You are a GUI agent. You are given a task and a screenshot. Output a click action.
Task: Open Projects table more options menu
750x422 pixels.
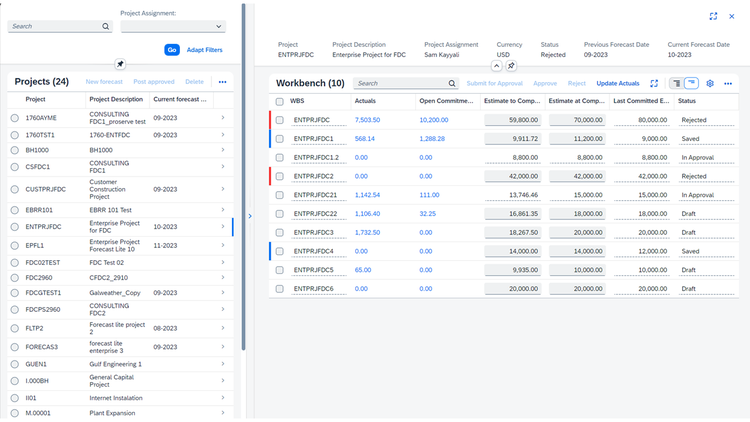click(x=222, y=82)
